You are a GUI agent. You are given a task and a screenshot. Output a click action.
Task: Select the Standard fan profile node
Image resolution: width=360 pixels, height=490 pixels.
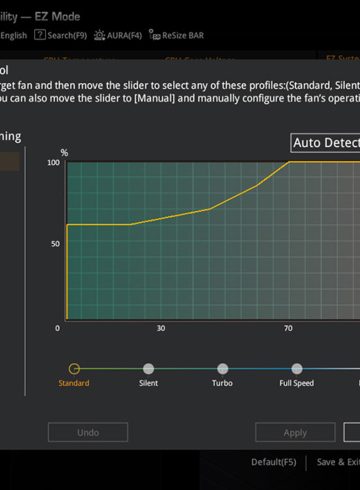click(x=74, y=369)
